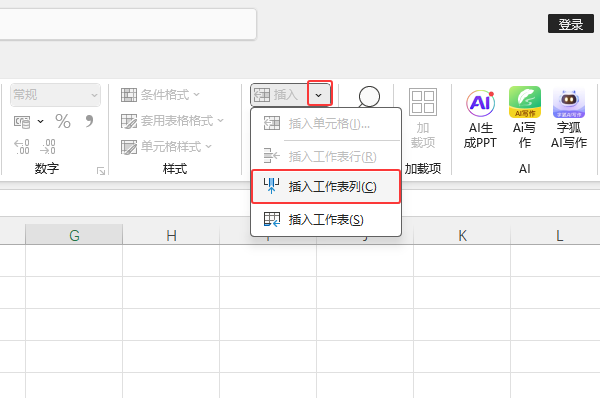
Task: Choose 插入工作表(S) from the menu
Action: click(326, 220)
